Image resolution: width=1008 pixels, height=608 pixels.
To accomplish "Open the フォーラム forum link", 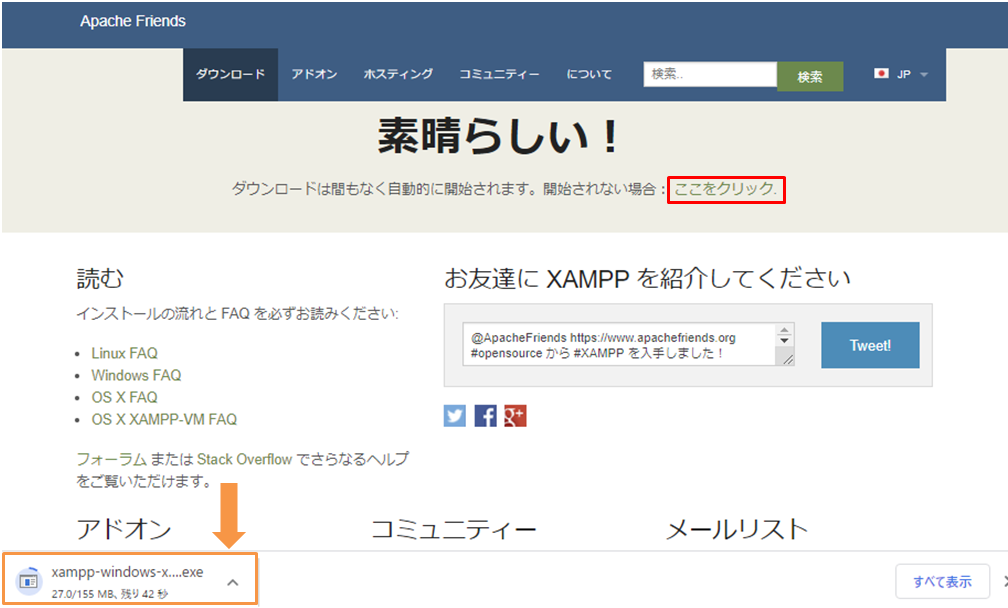I will pos(112,459).
